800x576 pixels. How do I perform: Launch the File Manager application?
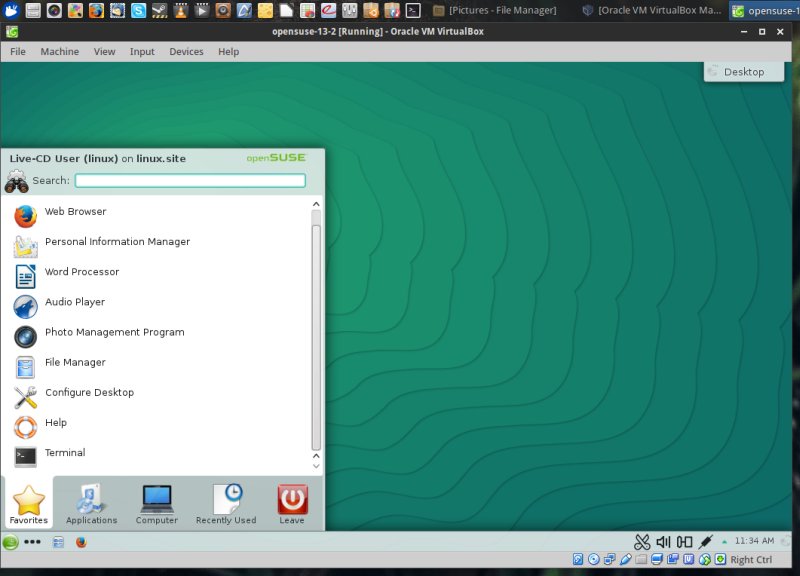point(75,362)
